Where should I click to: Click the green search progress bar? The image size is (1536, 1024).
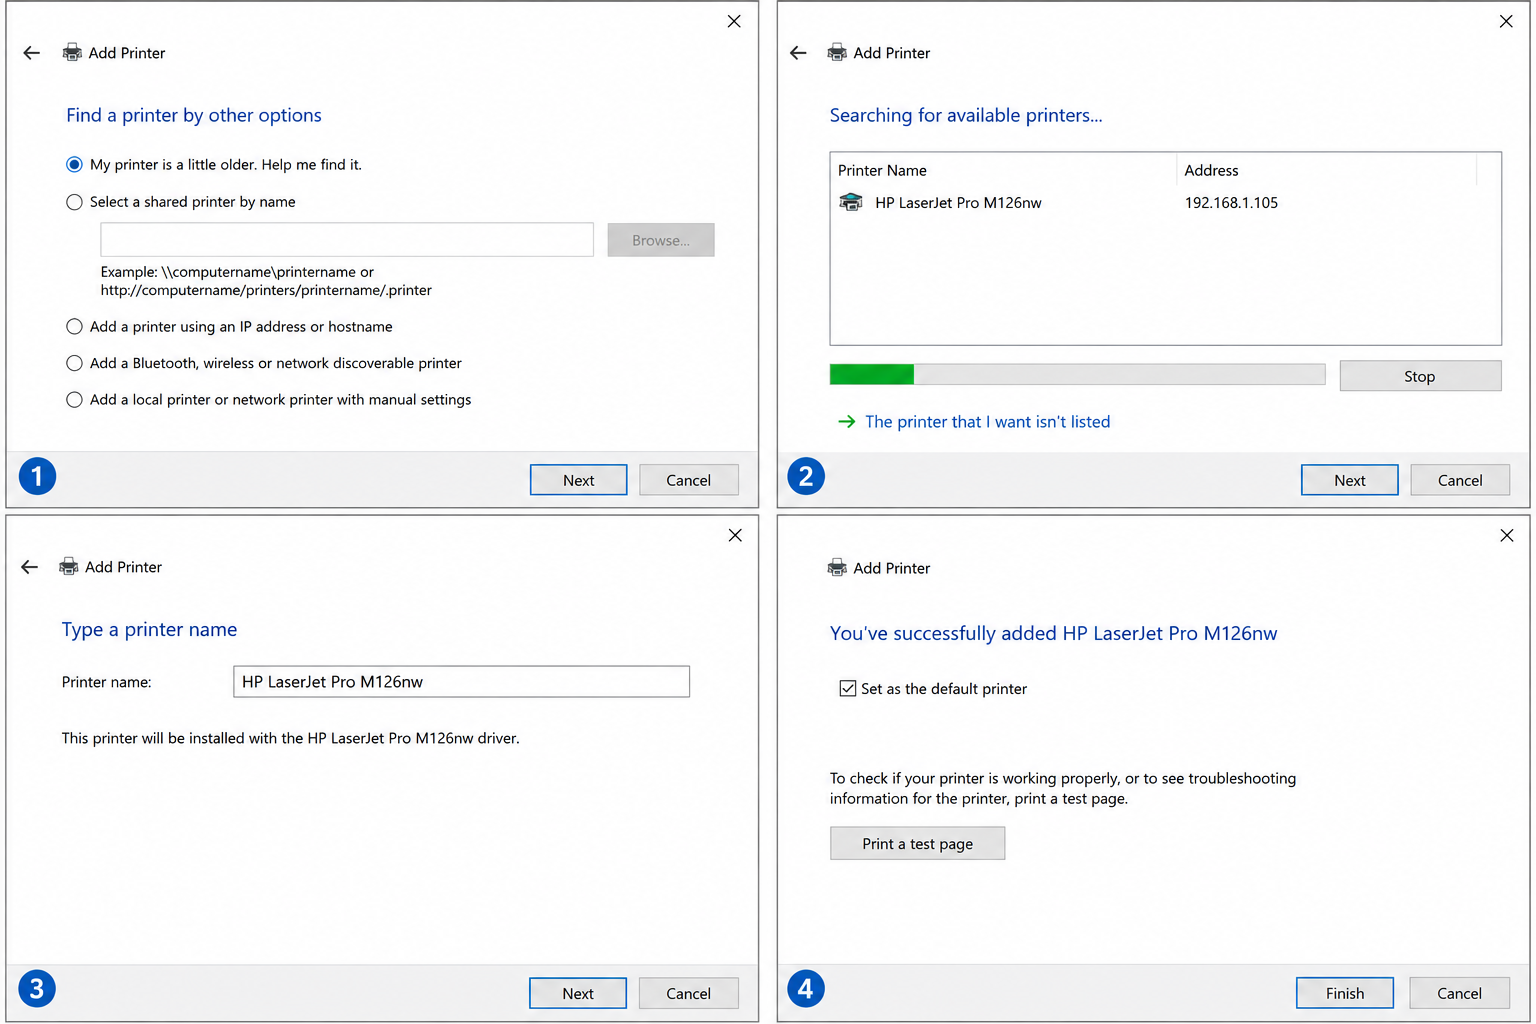tap(1077, 374)
